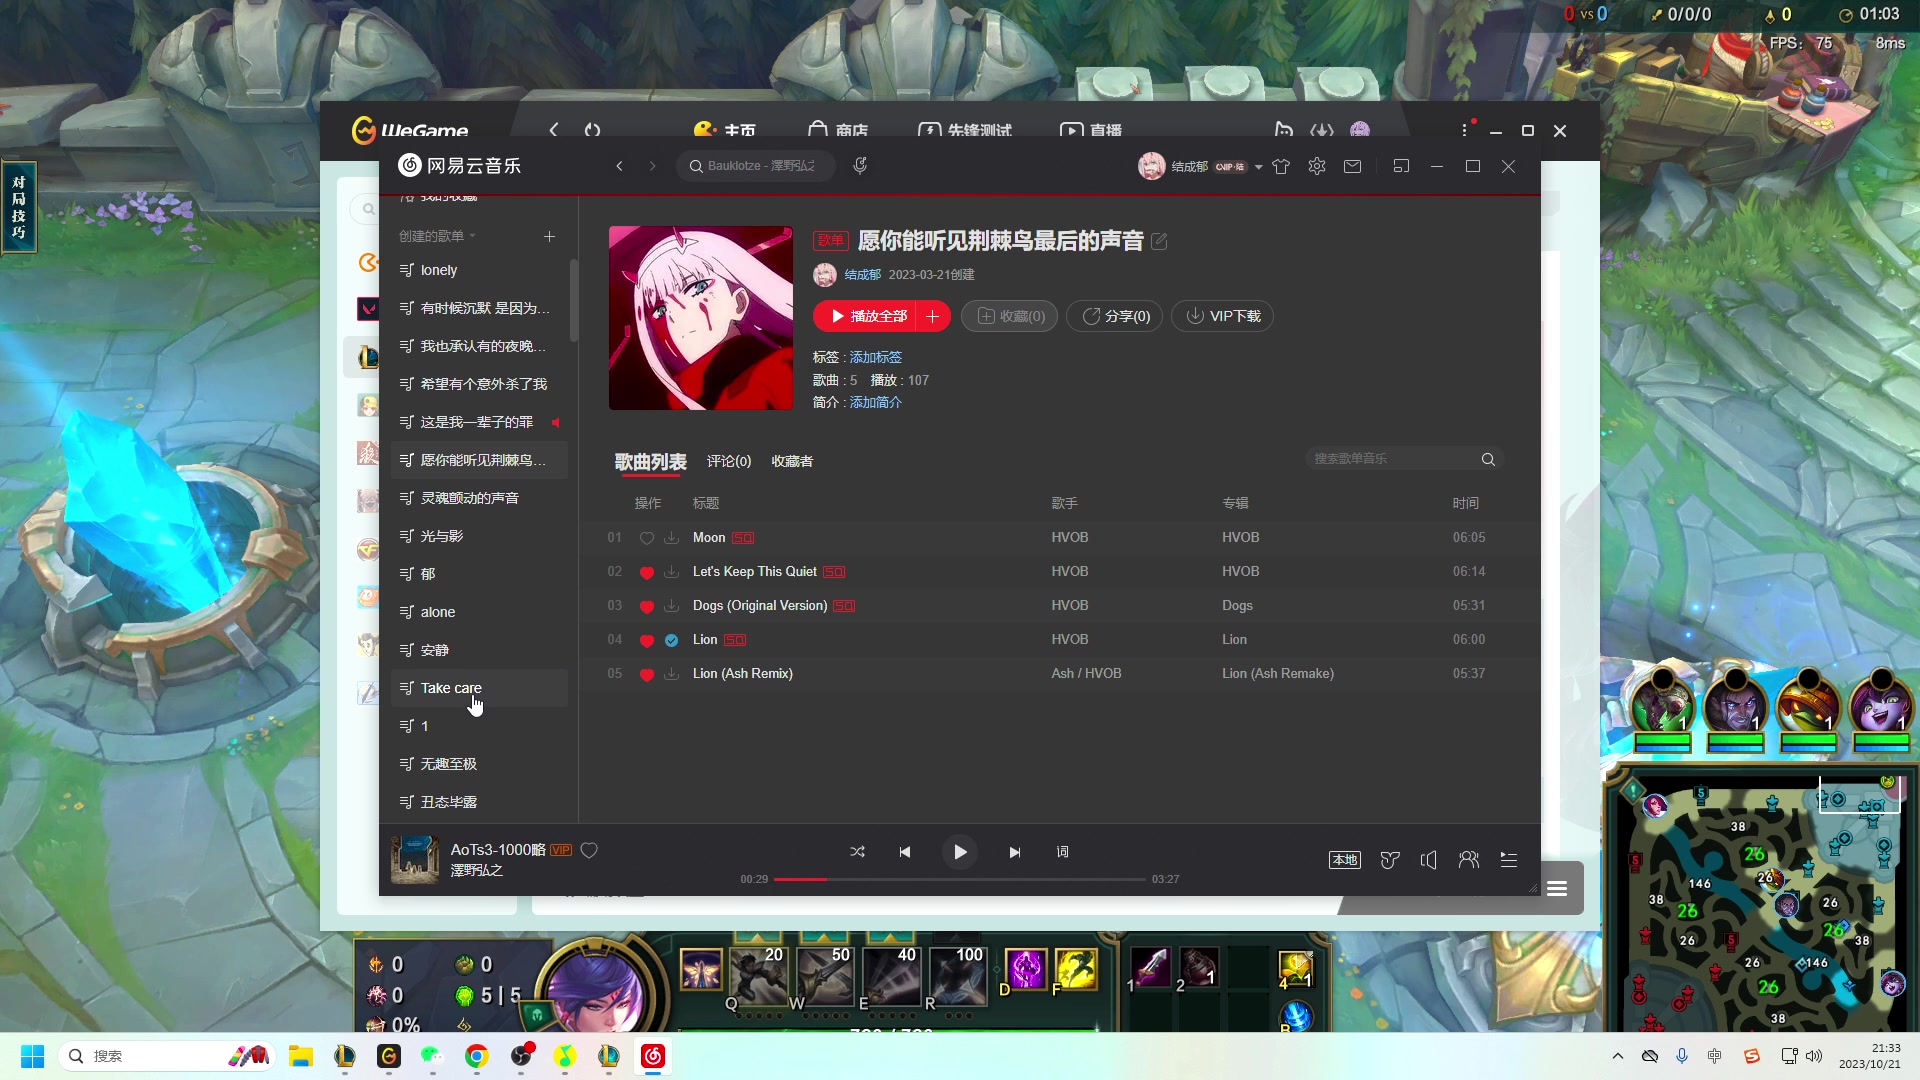Click the 分享(0) share button

1115,316
